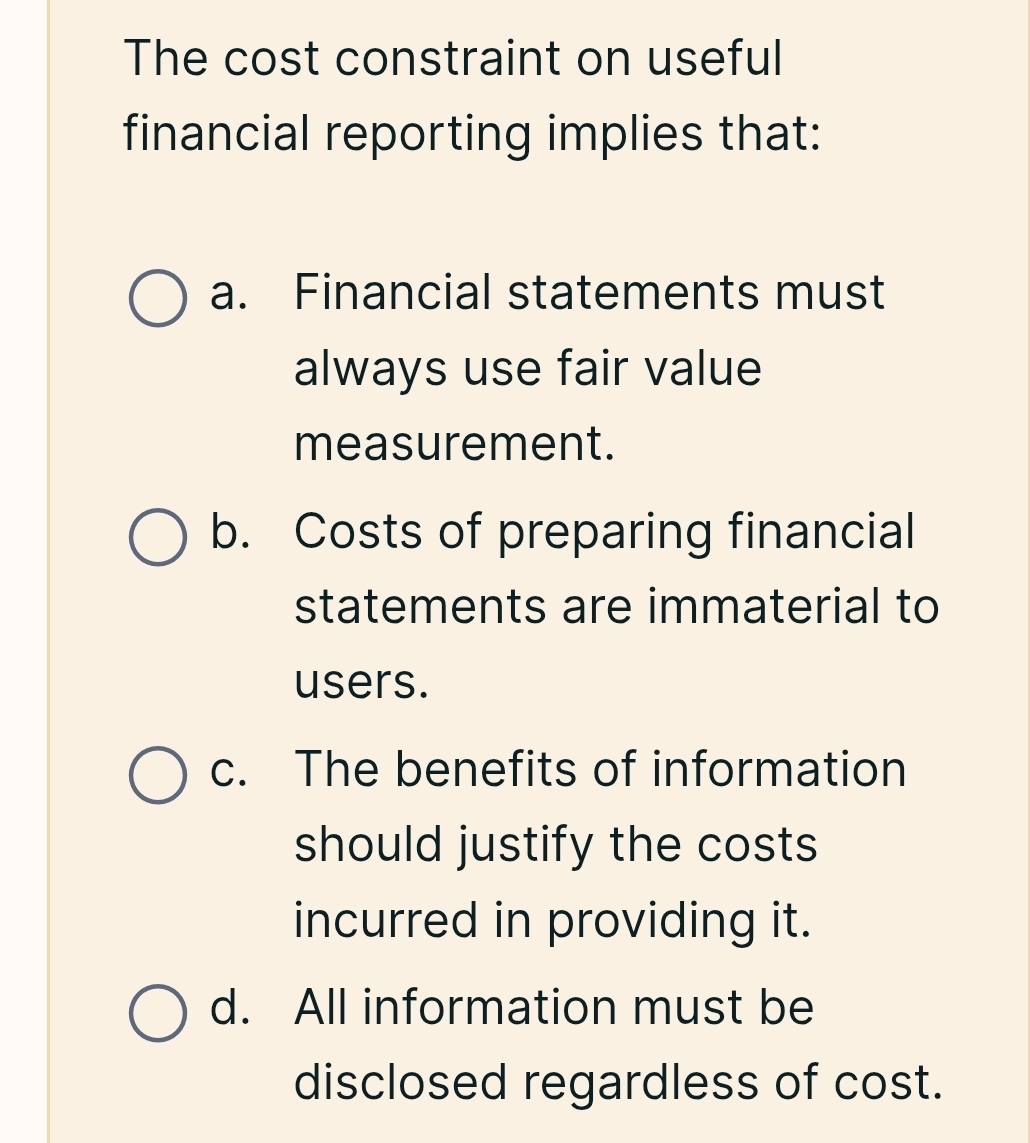The width and height of the screenshot is (1030, 1143).
Task: Click the "All information must be" answer text
Action: coord(554,1007)
